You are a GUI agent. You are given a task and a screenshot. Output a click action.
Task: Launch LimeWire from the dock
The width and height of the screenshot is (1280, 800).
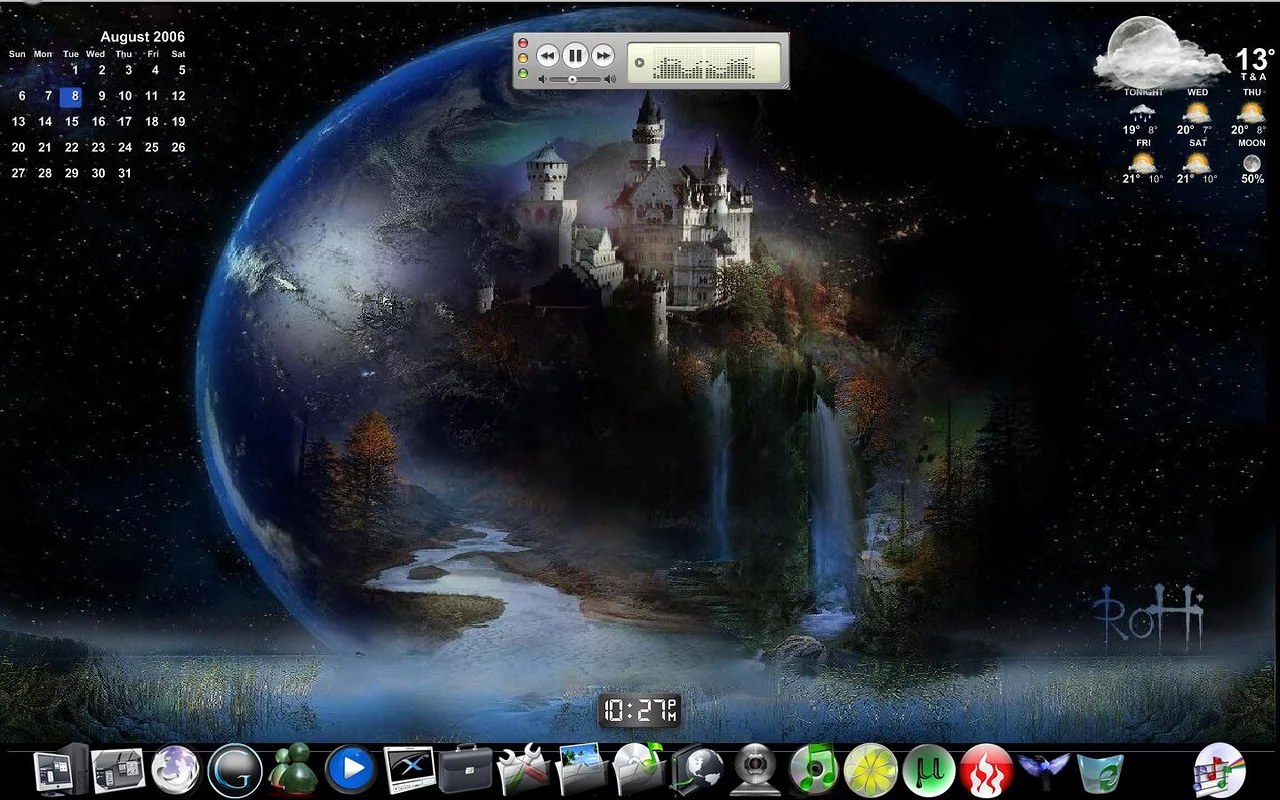[x=870, y=771]
